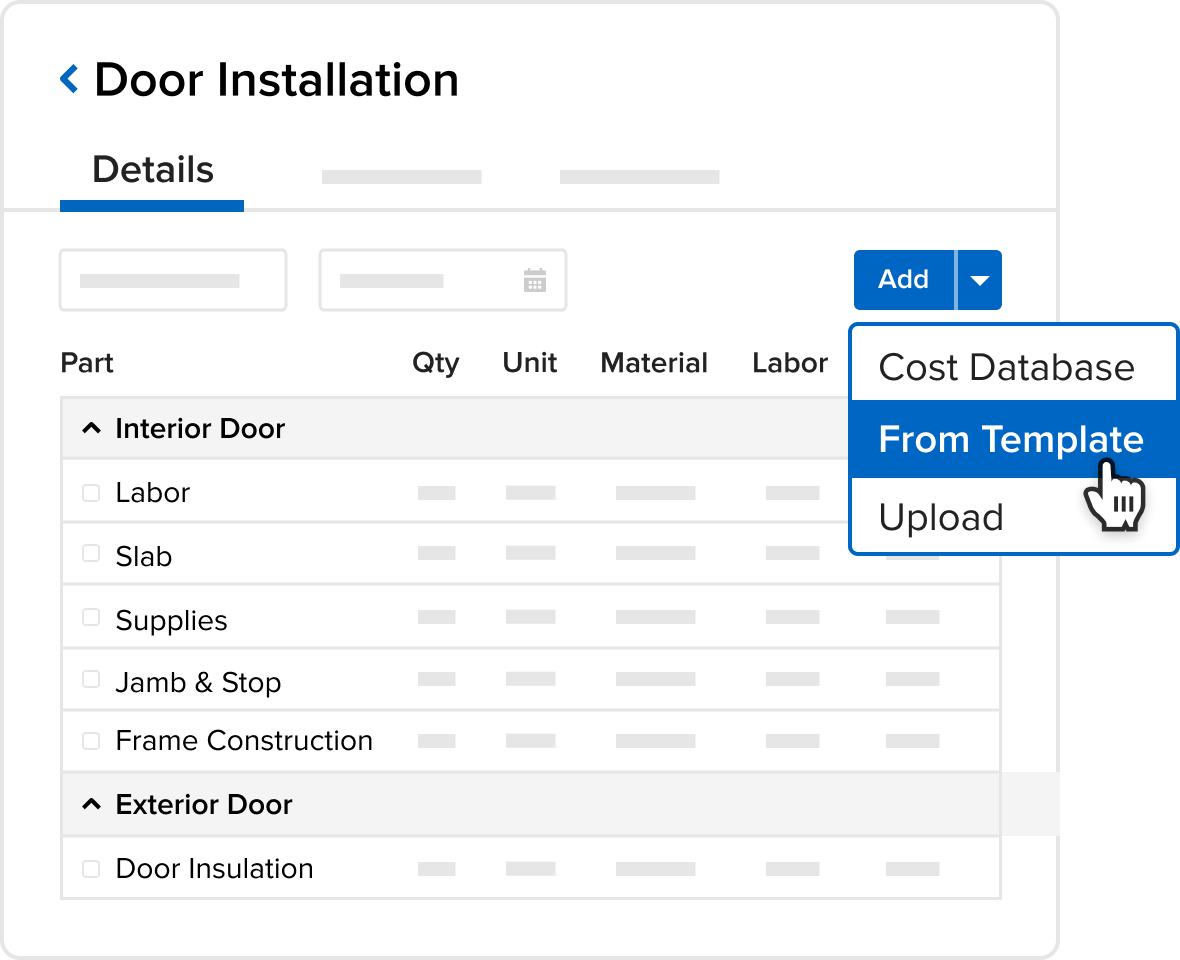The height and width of the screenshot is (960, 1180).
Task: Check the Slab row checkbox
Action: tap(91, 553)
